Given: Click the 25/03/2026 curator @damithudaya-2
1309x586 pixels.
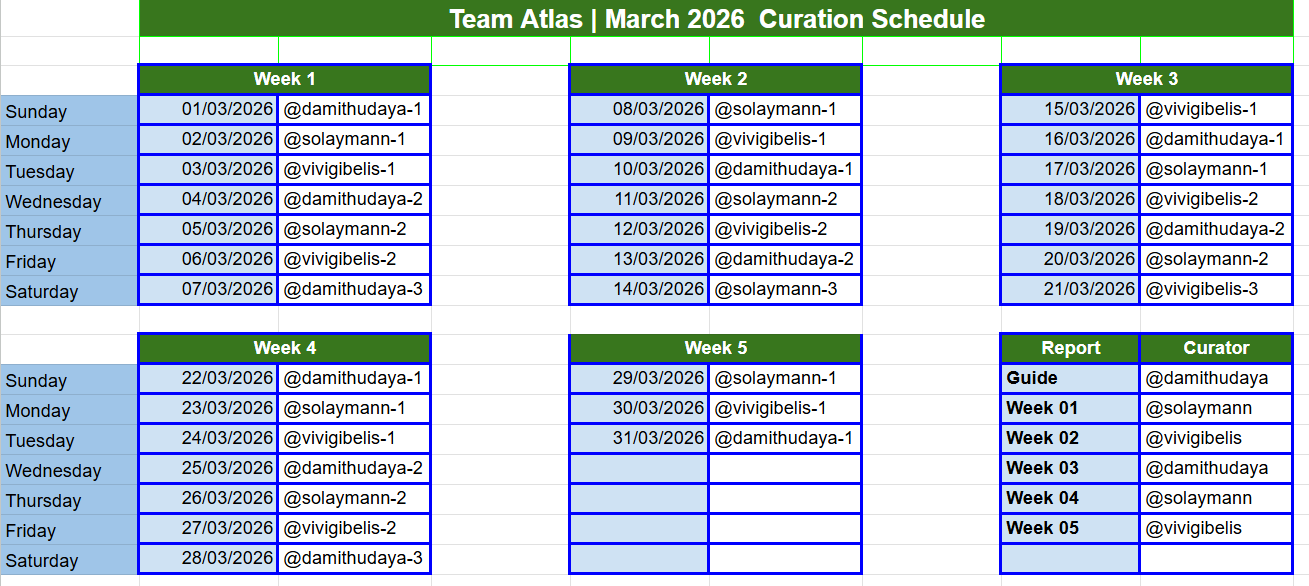Looking at the screenshot, I should pyautogui.click(x=354, y=469).
